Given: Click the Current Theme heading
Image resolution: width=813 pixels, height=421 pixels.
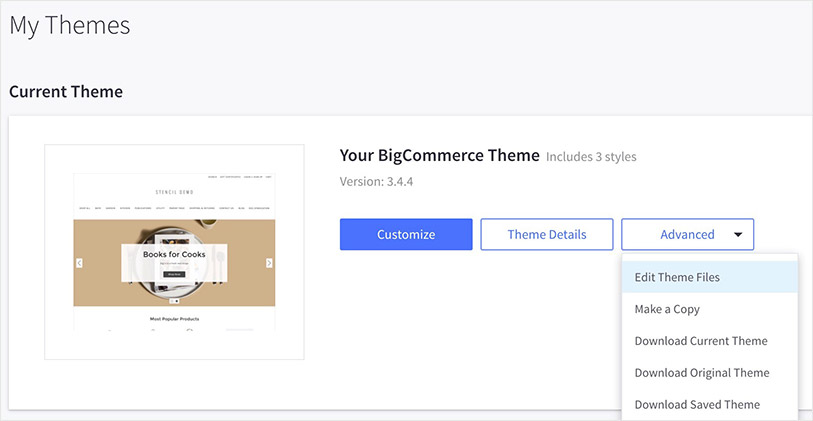Looking at the screenshot, I should [x=66, y=92].
